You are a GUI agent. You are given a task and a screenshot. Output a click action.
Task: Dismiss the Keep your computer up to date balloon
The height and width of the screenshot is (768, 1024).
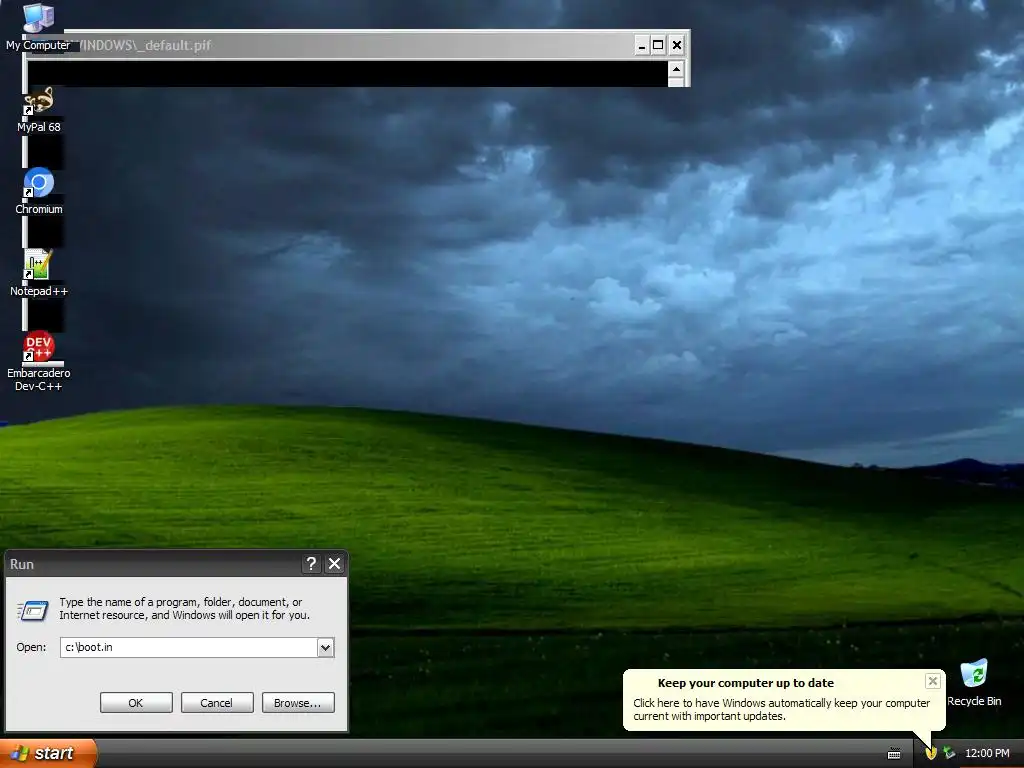(933, 681)
